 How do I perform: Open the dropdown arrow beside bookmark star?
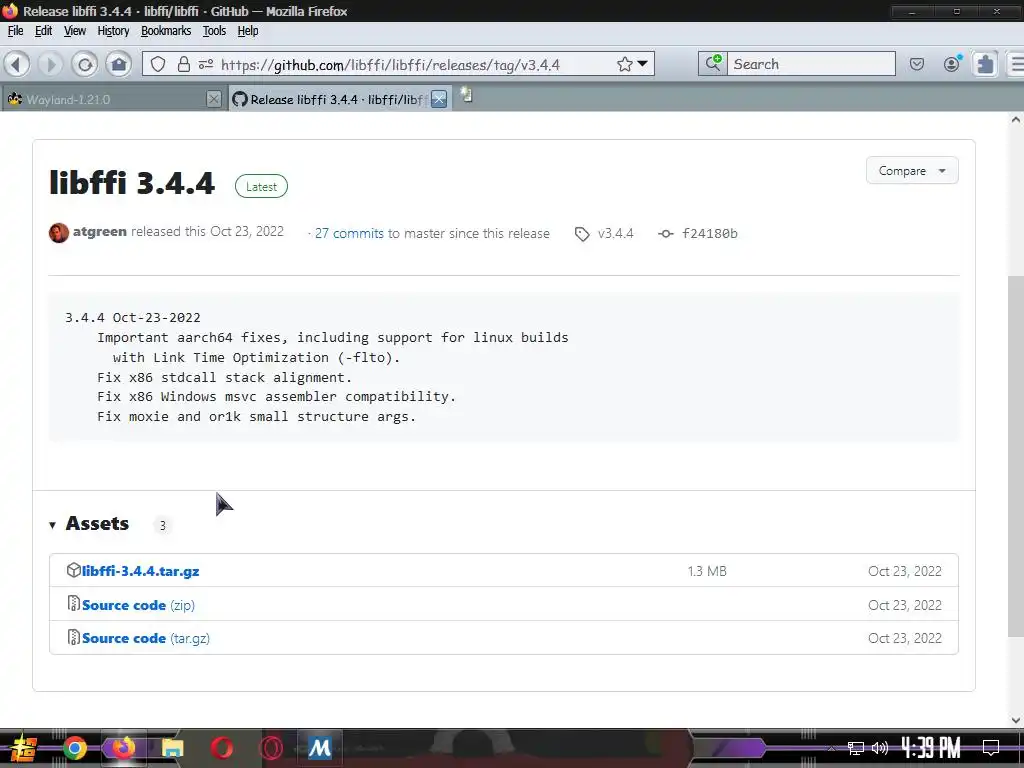pos(643,64)
